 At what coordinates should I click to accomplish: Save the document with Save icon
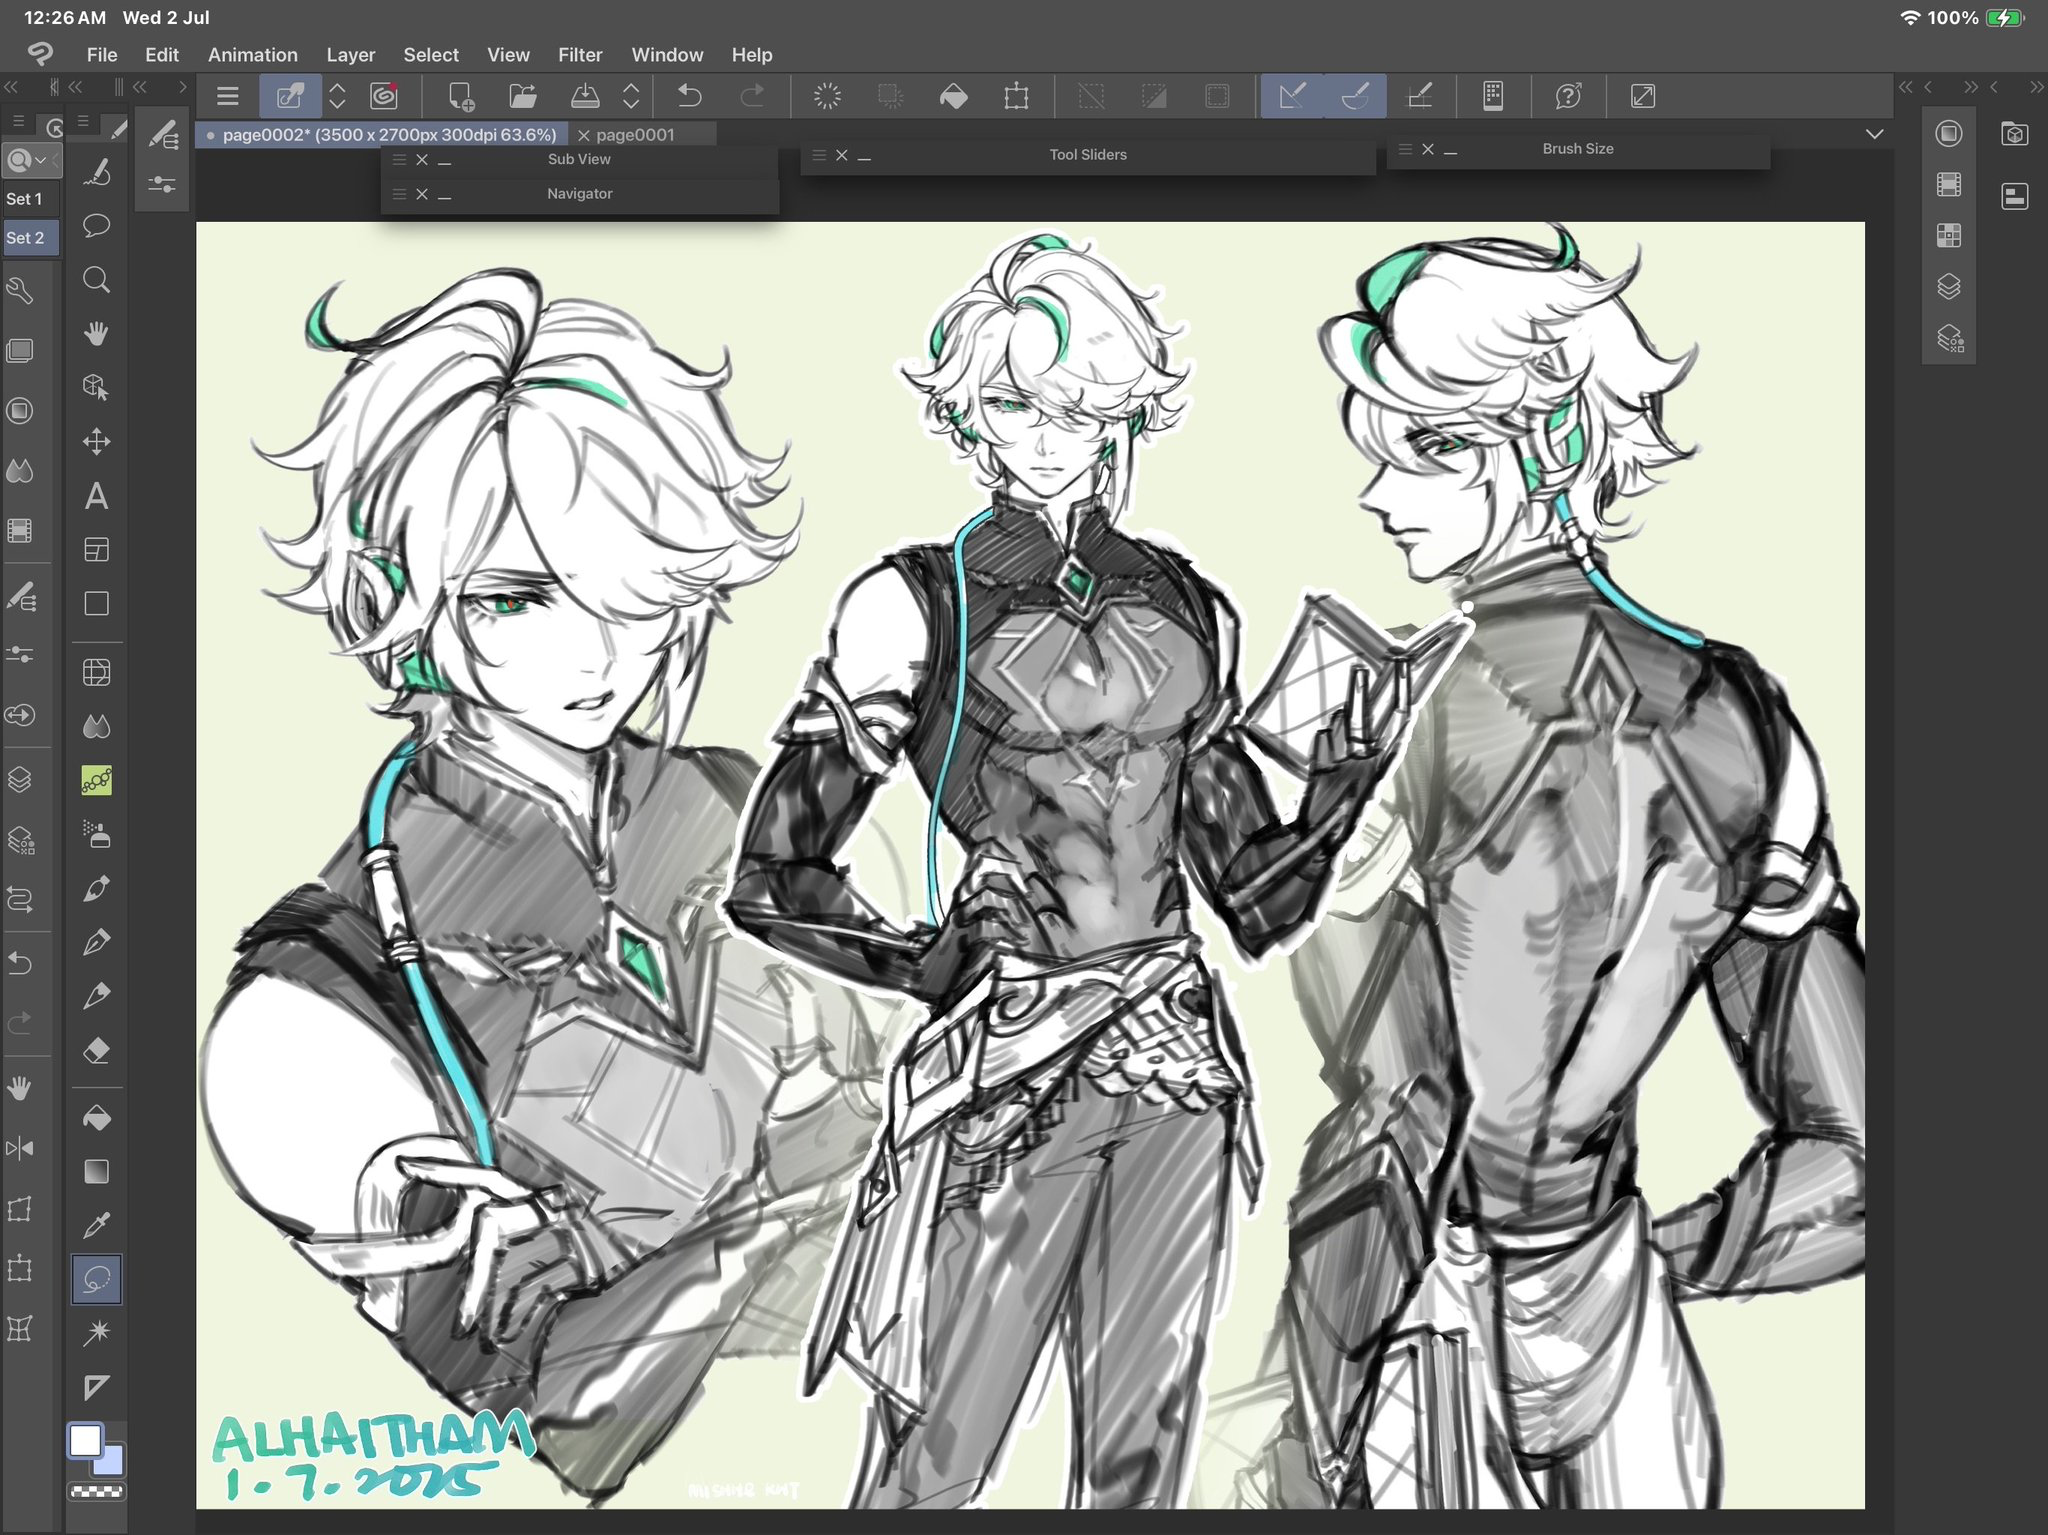click(x=585, y=96)
